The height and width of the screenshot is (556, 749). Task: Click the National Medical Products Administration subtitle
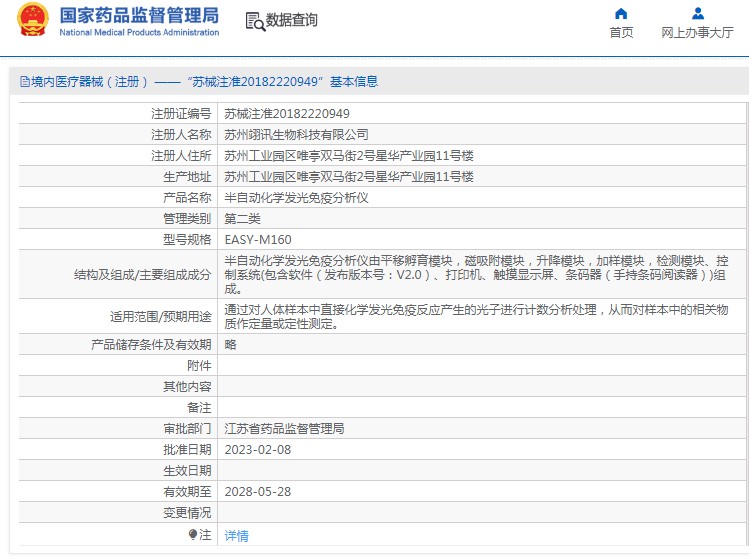click(139, 33)
